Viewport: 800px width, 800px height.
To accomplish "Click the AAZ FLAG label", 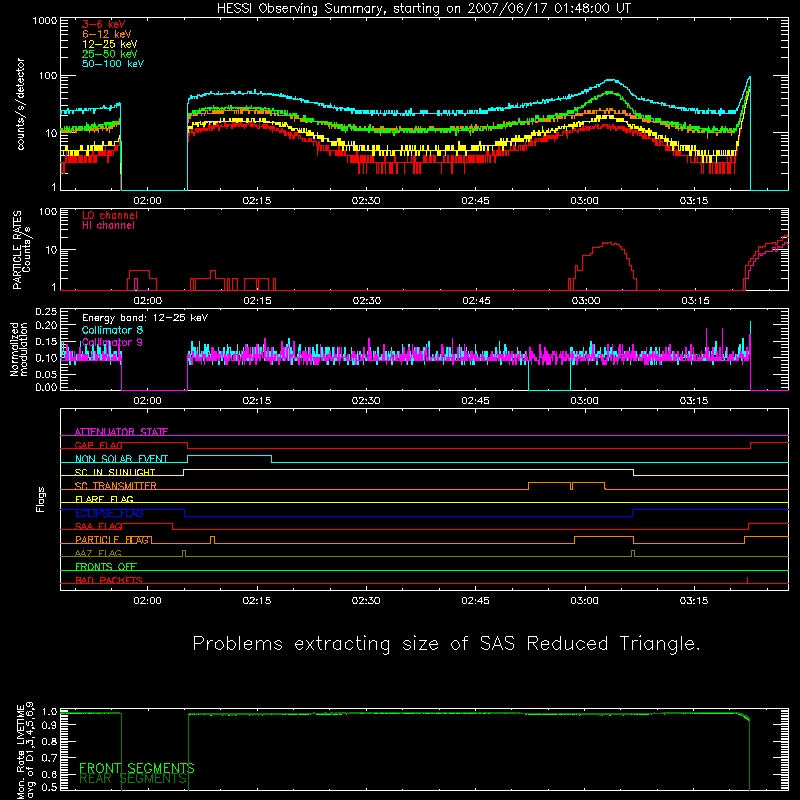I will pos(98,554).
